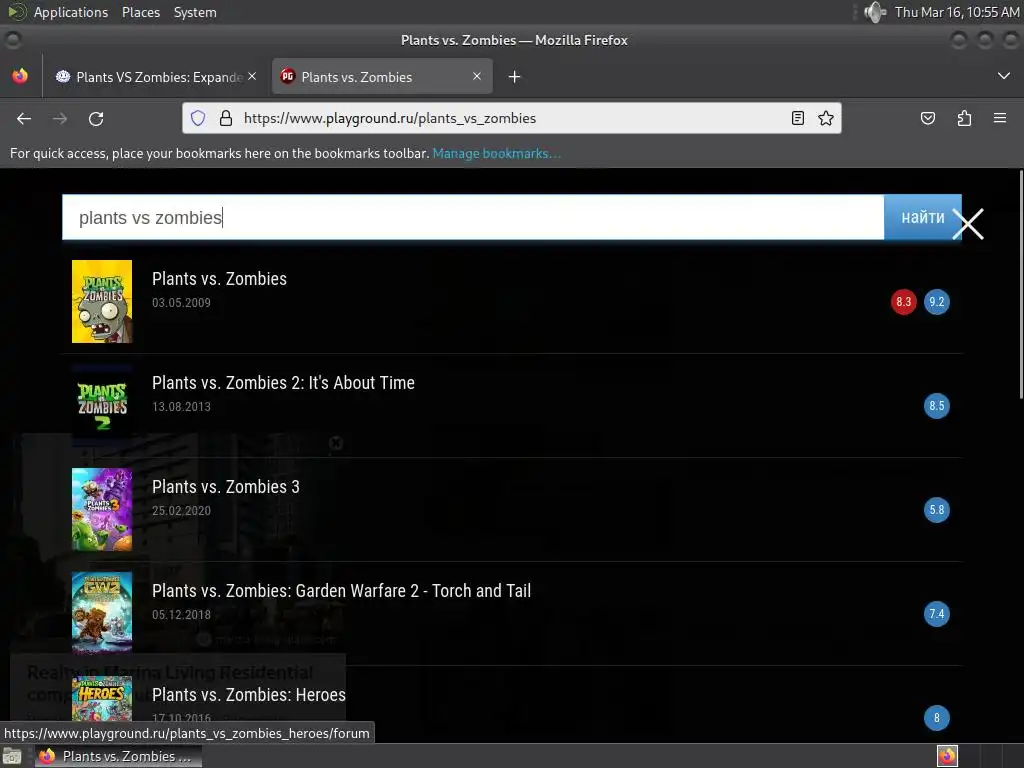
Task: Open Garden Warfare 2 - Torch and Tail result
Action: point(342,590)
